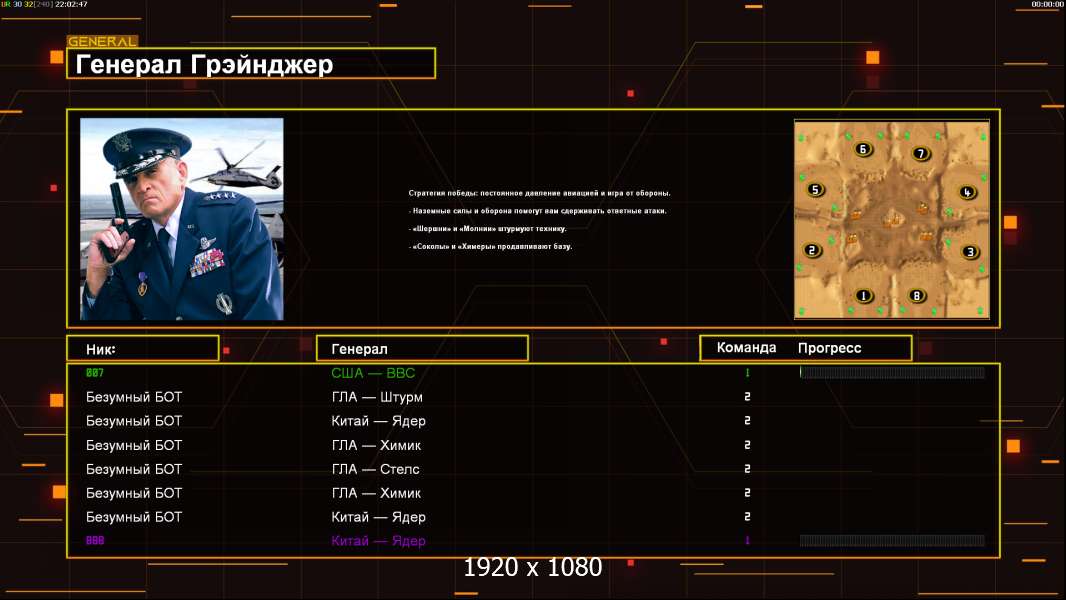Screen dimensions: 1066x600
Task: Click the 'Генерал Грэйнджер' title box
Action: coord(251,63)
